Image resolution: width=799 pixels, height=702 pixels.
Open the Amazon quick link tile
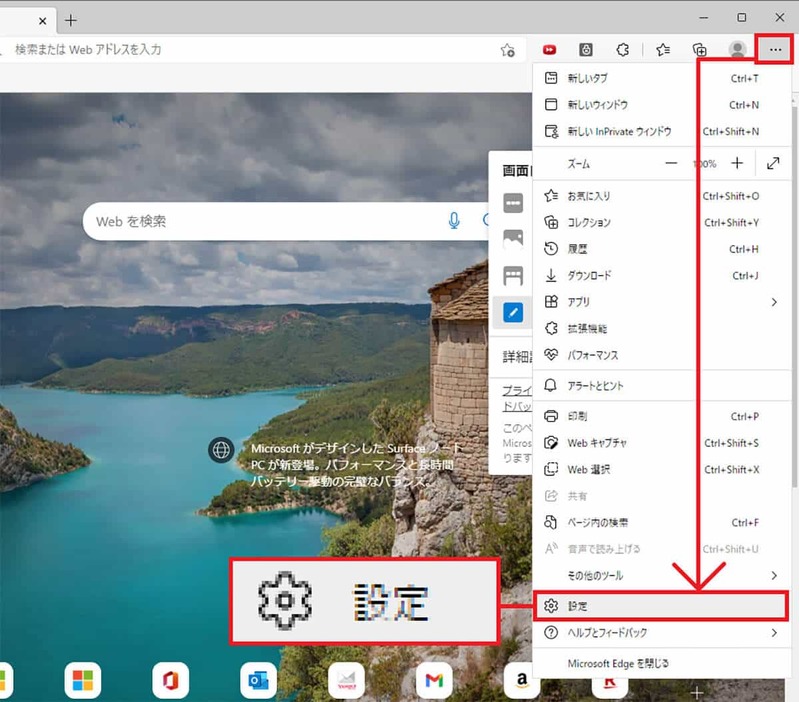521,680
